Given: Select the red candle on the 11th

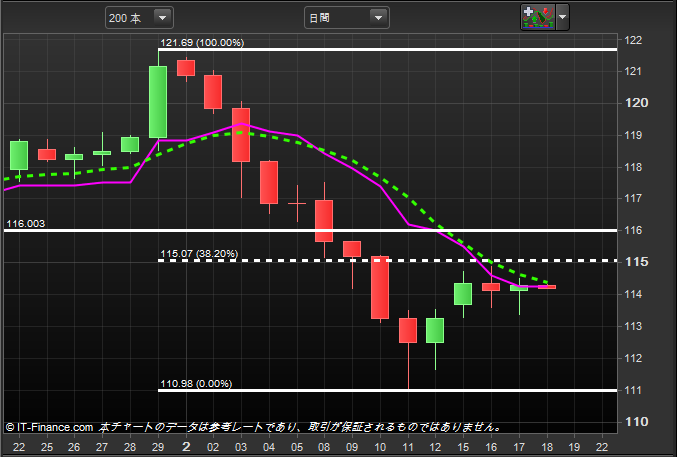Looking at the screenshot, I should click(408, 330).
